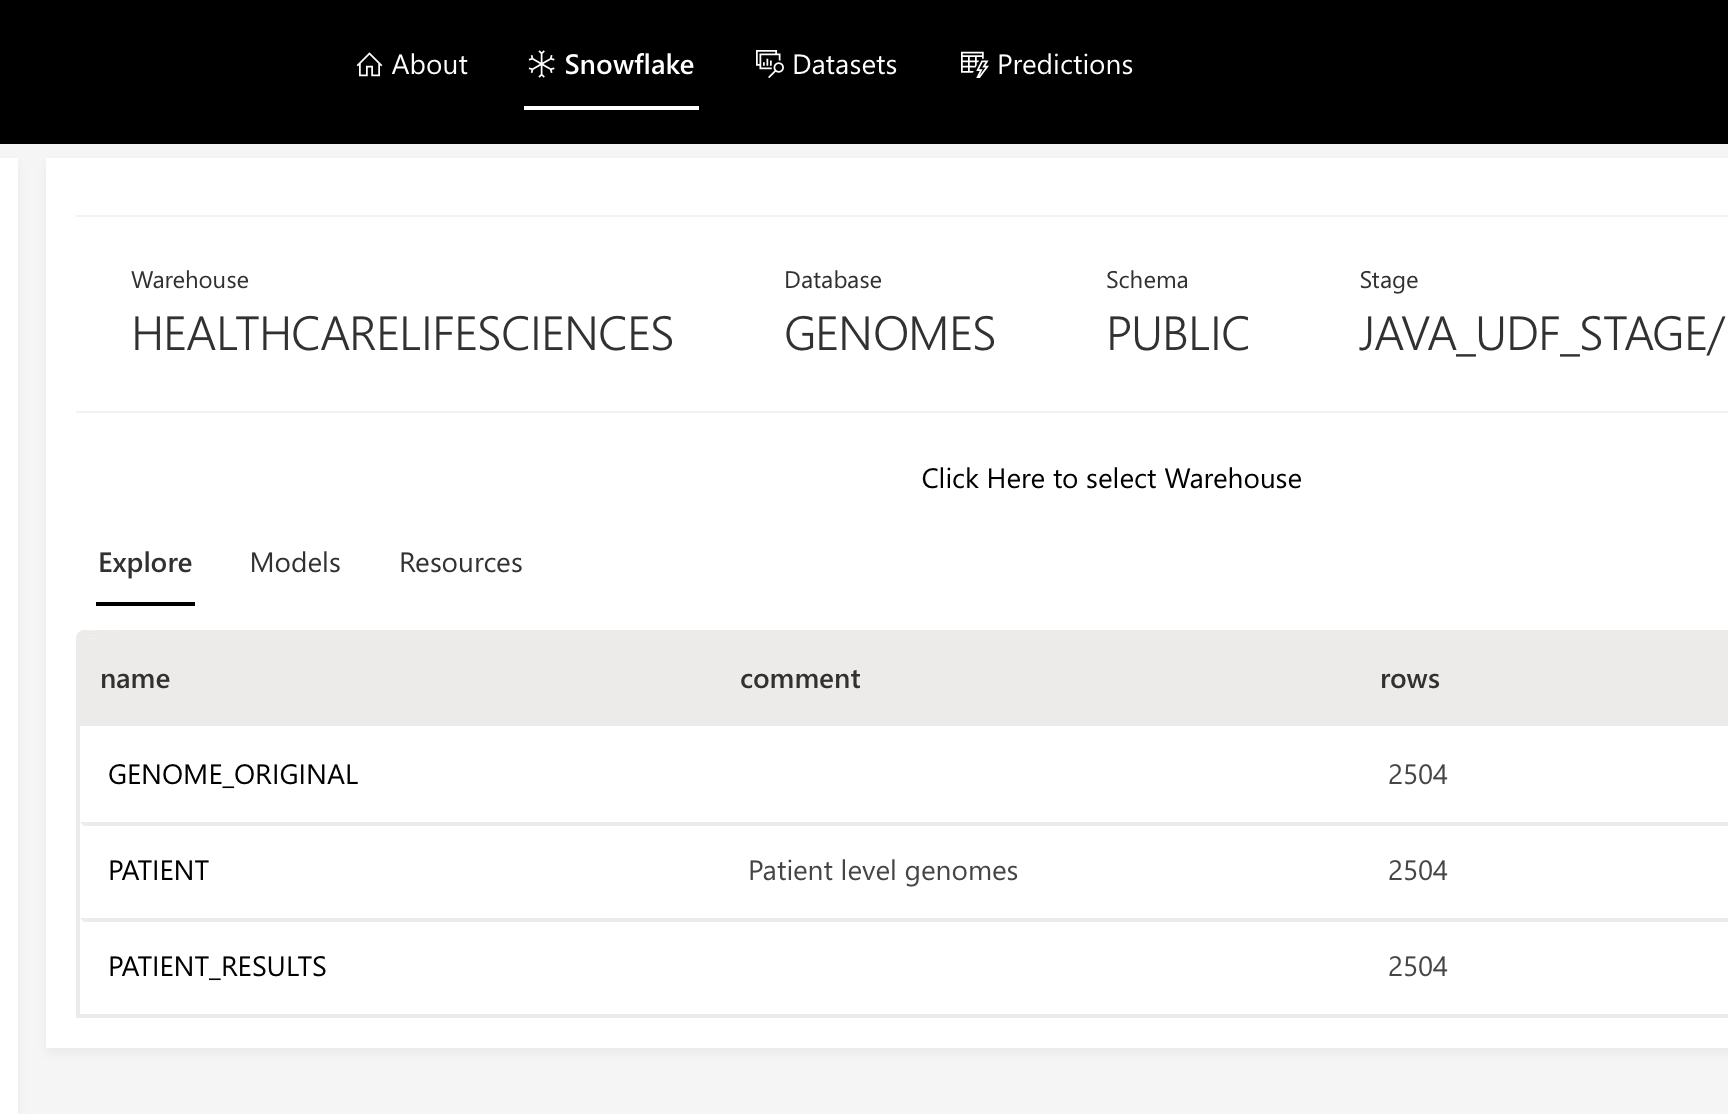Open the Resources tab

pyautogui.click(x=461, y=563)
